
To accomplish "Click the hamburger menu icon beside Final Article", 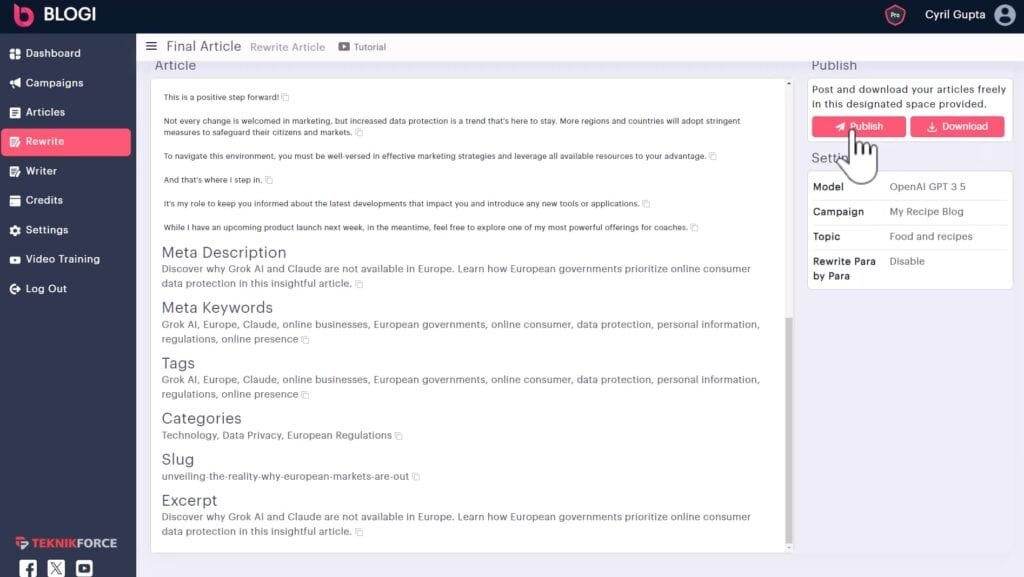I will pyautogui.click(x=151, y=46).
